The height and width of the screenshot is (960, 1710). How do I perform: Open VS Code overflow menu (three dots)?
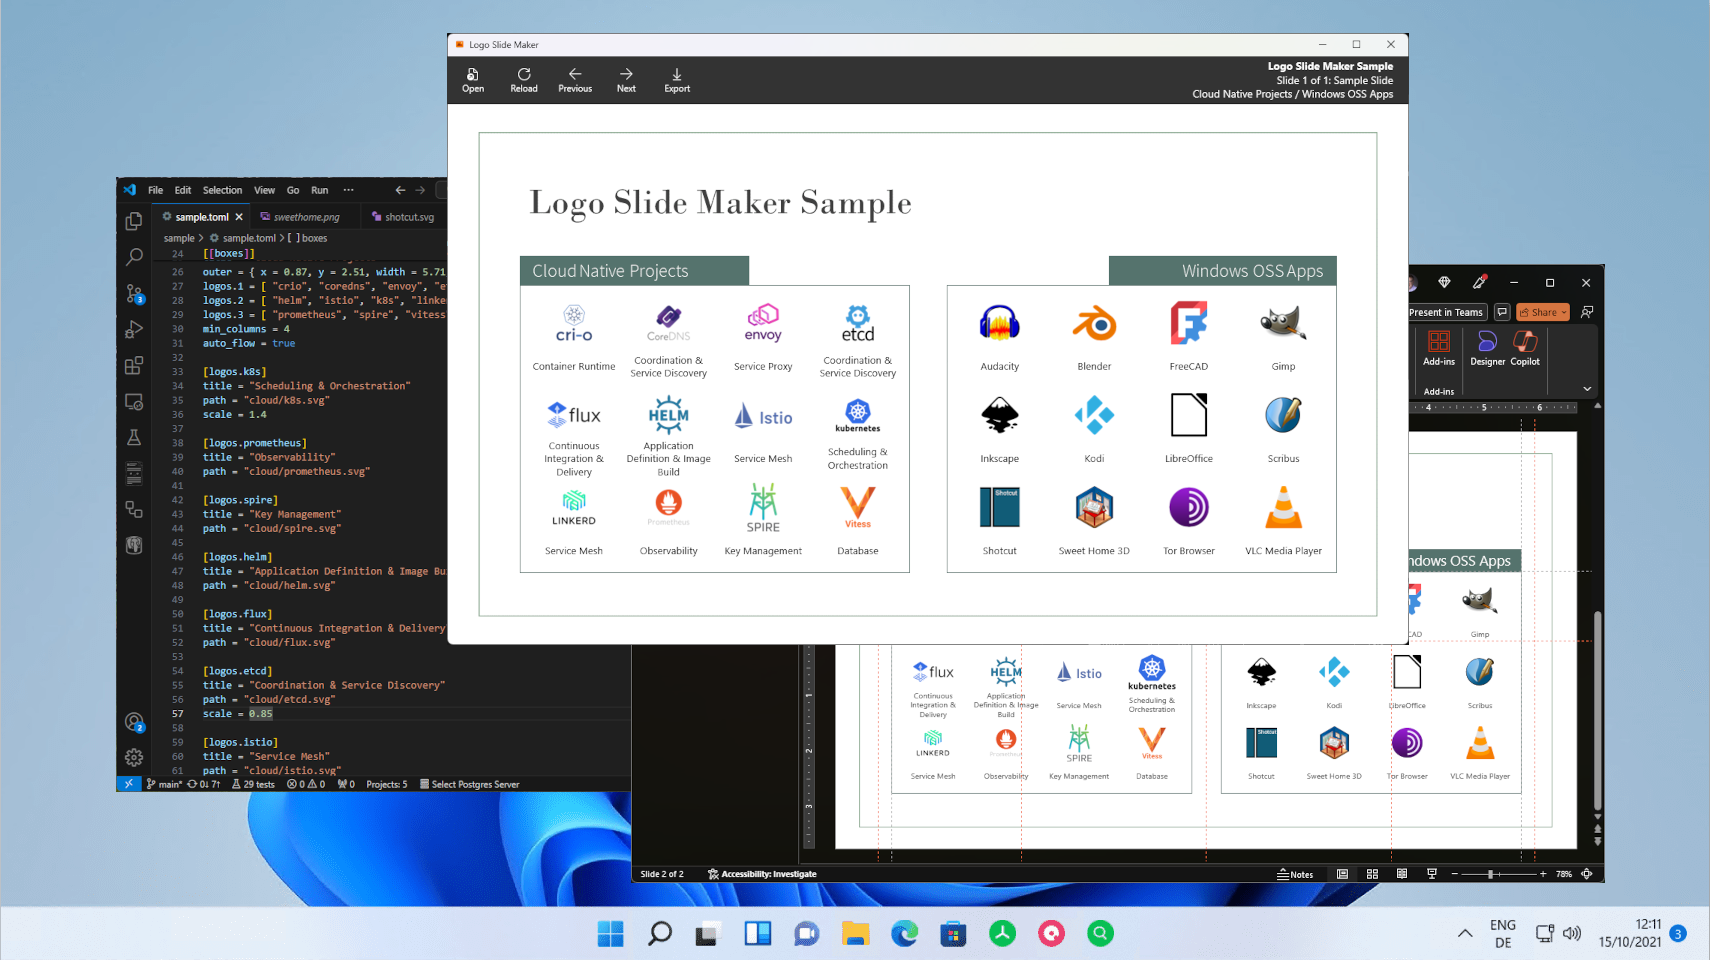point(348,190)
